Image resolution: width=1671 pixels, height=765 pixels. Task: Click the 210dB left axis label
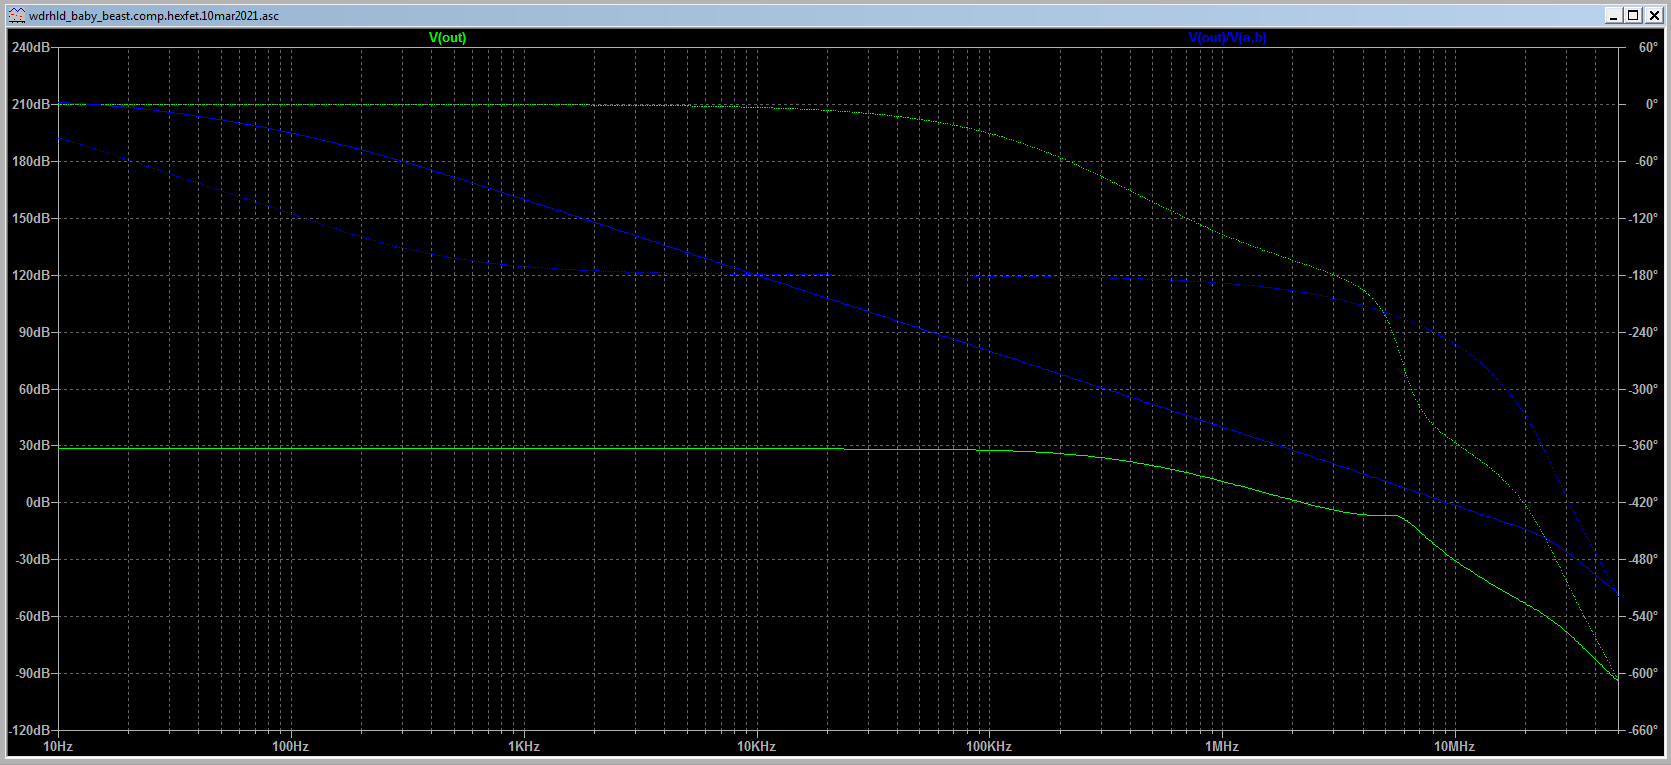[x=31, y=105]
